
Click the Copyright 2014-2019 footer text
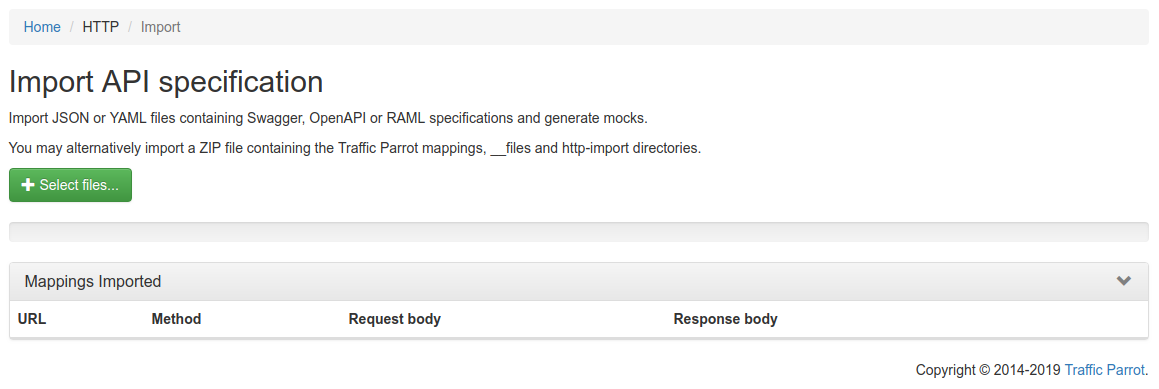989,371
